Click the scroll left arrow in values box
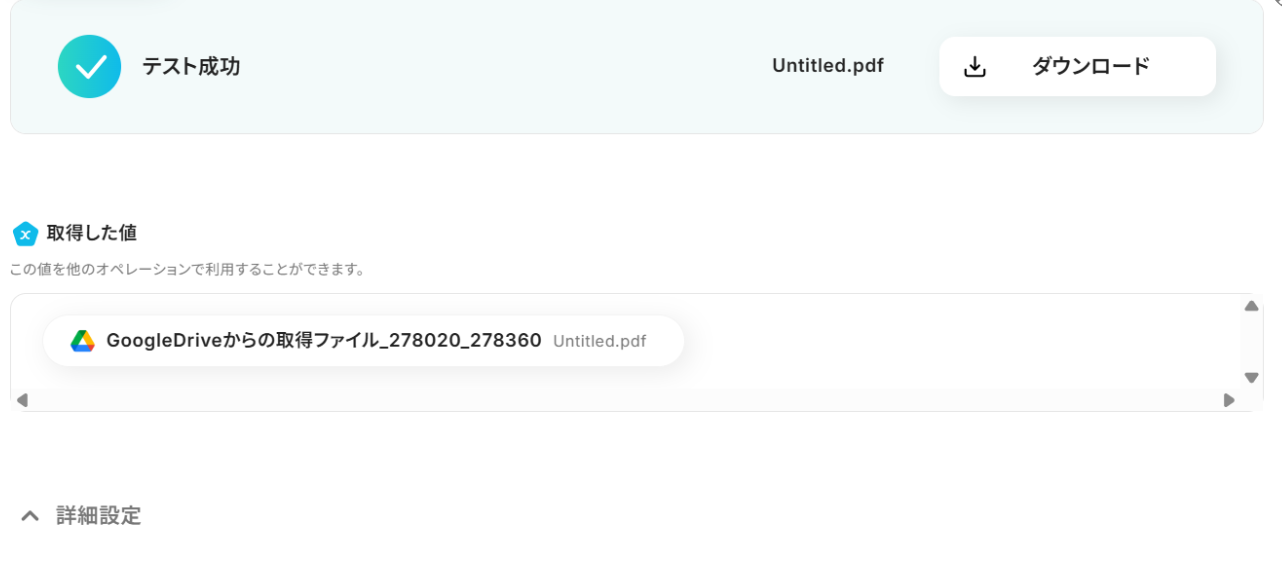This screenshot has height=583, width=1282. pyautogui.click(x=22, y=400)
